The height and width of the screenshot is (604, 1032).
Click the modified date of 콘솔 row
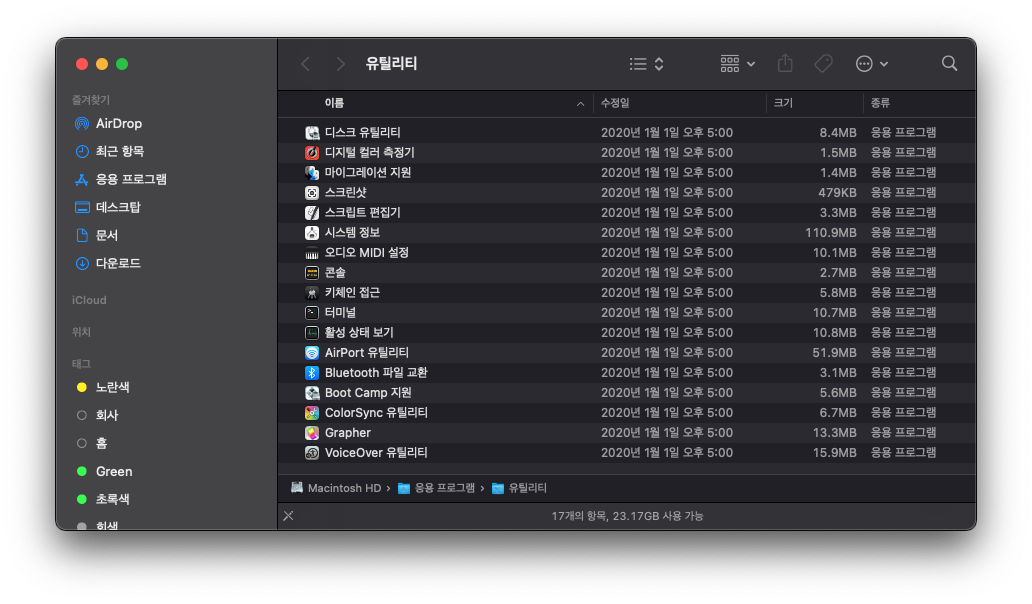click(x=667, y=272)
